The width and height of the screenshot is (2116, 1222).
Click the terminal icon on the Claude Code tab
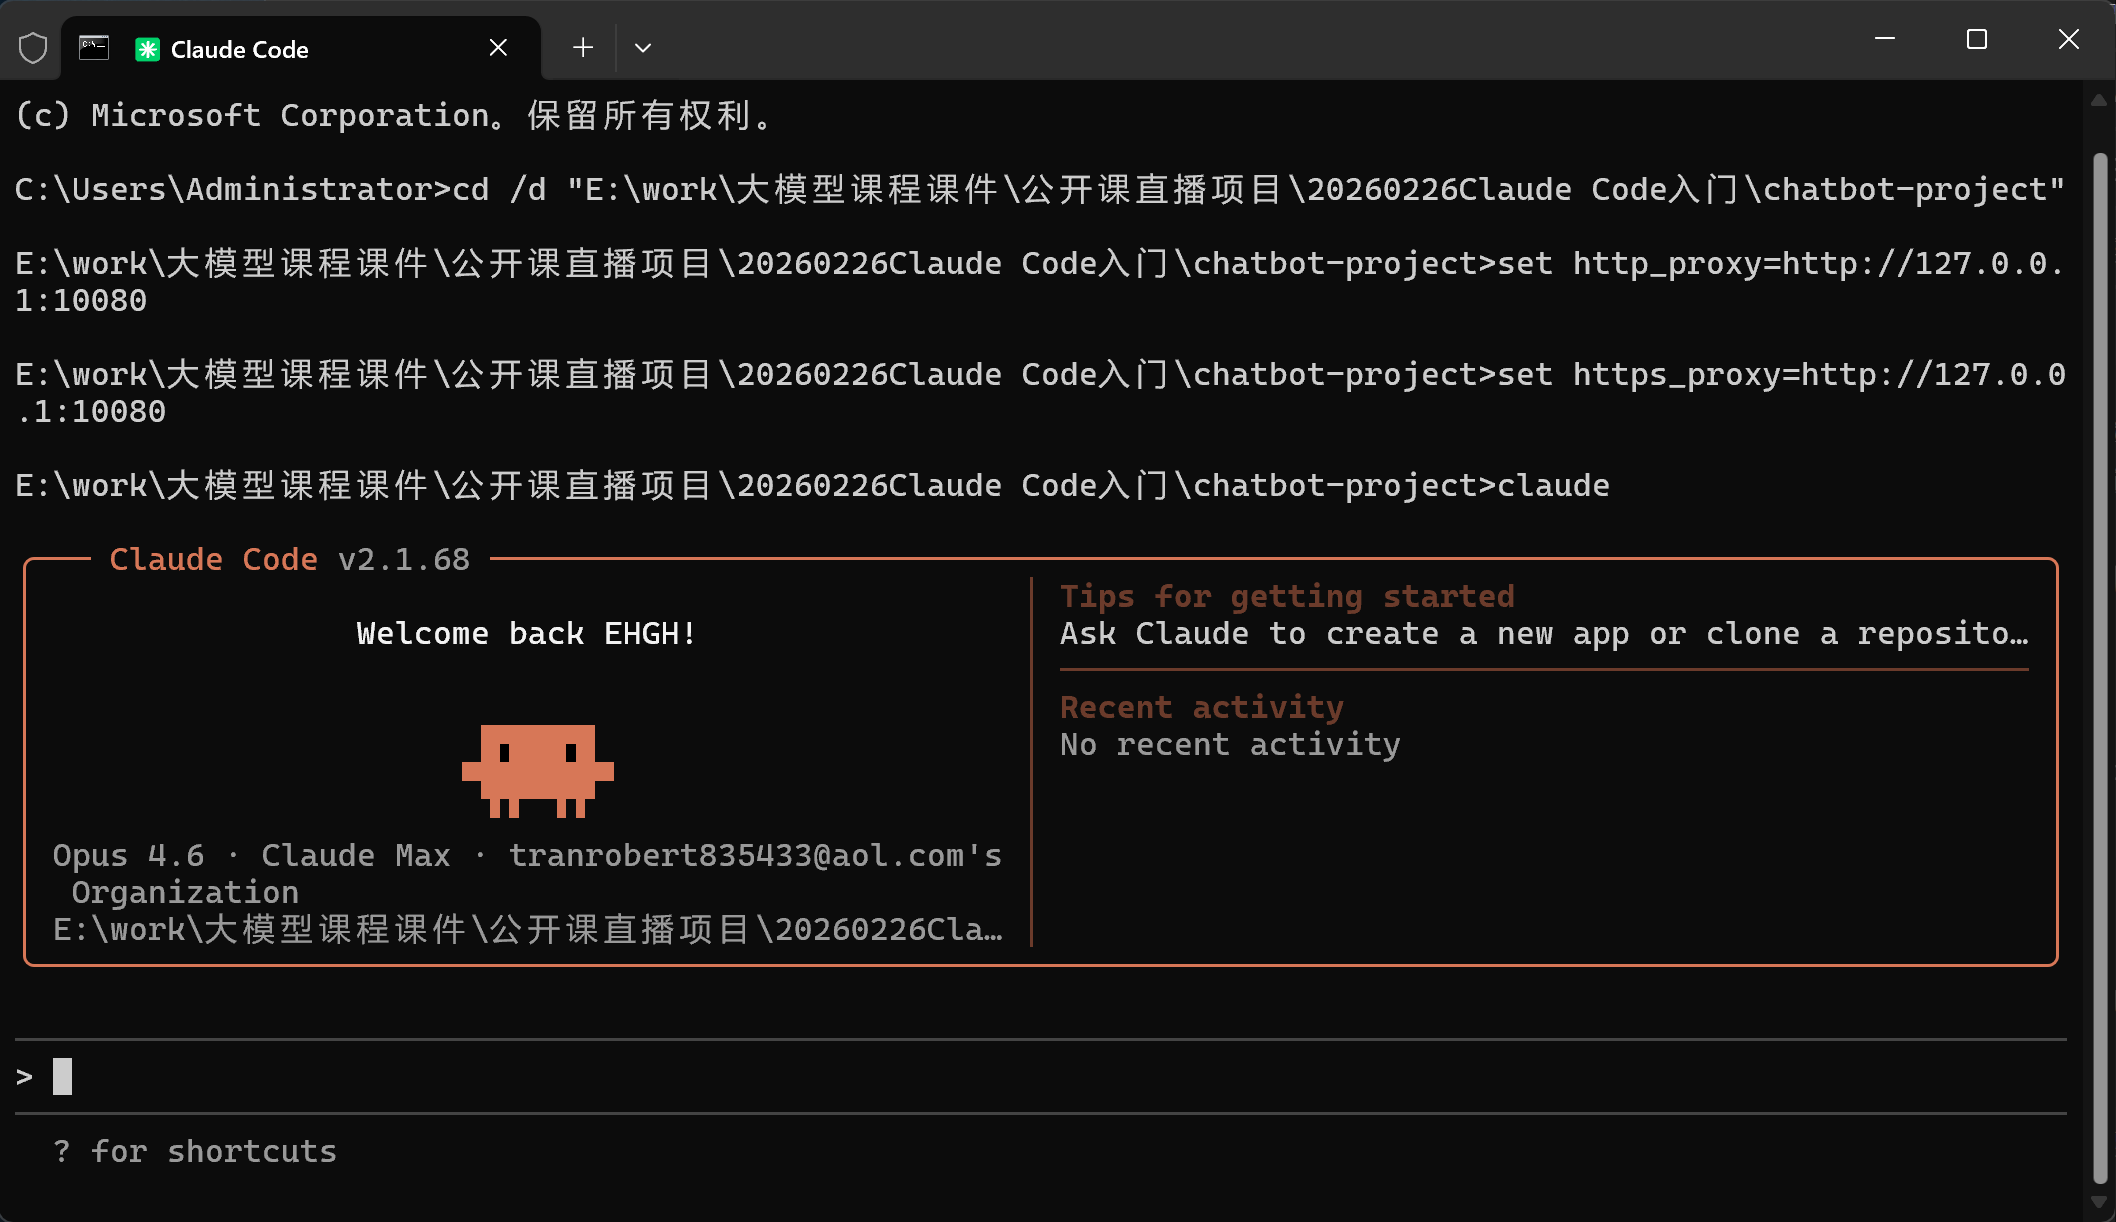pyautogui.click(x=94, y=47)
